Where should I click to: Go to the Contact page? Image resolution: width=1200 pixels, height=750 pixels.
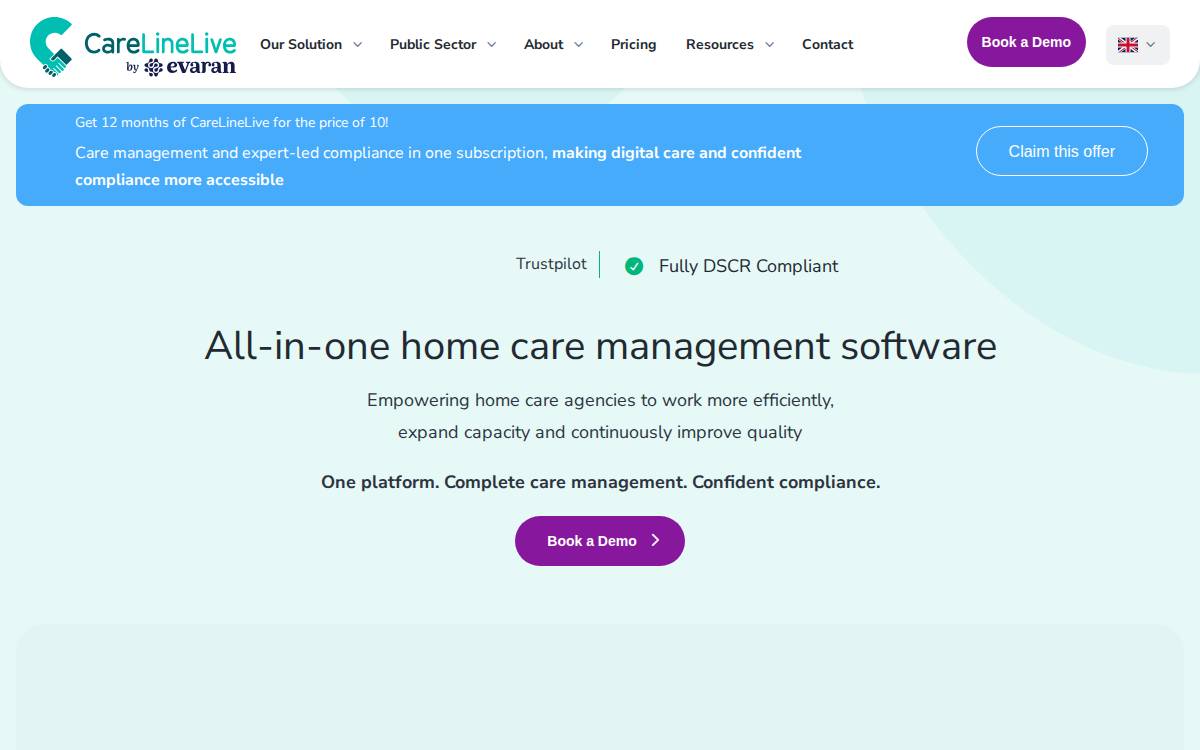click(x=828, y=44)
